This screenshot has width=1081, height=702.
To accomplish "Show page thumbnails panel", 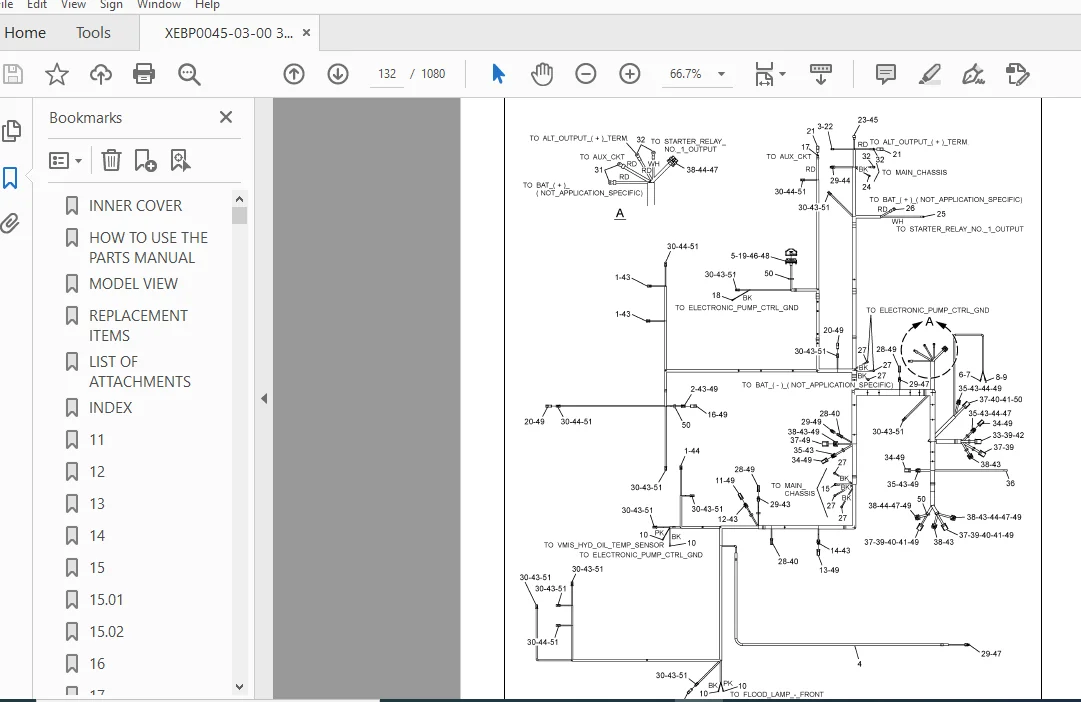I will 11,131.
